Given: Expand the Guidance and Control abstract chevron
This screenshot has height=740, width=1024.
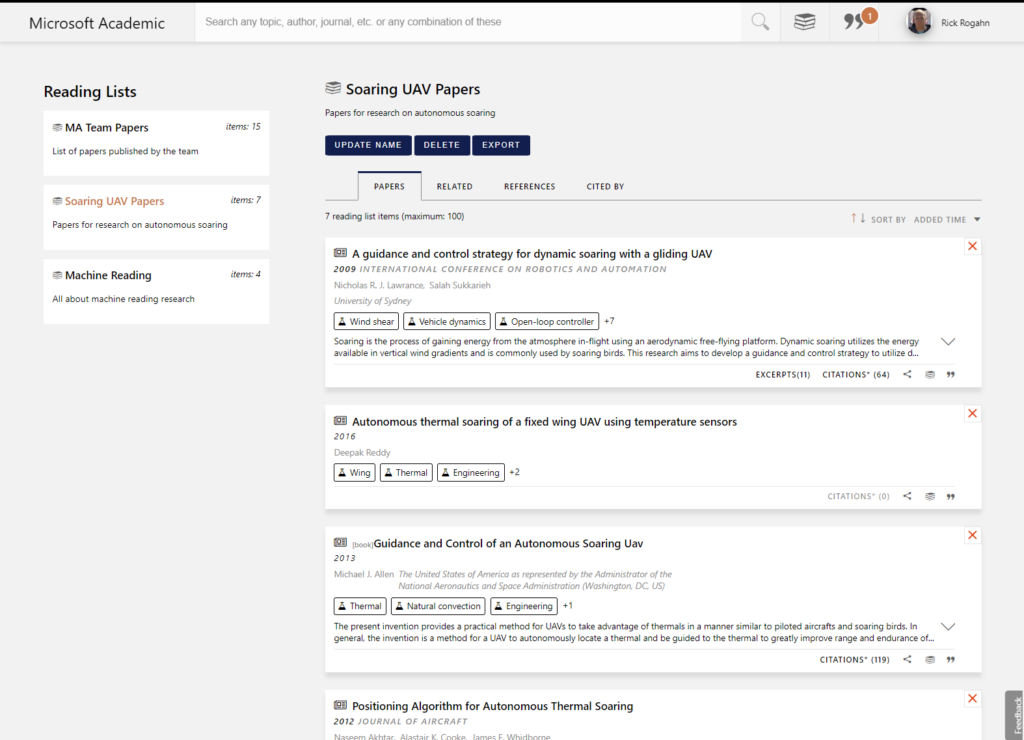Looking at the screenshot, I should click(x=948, y=625).
